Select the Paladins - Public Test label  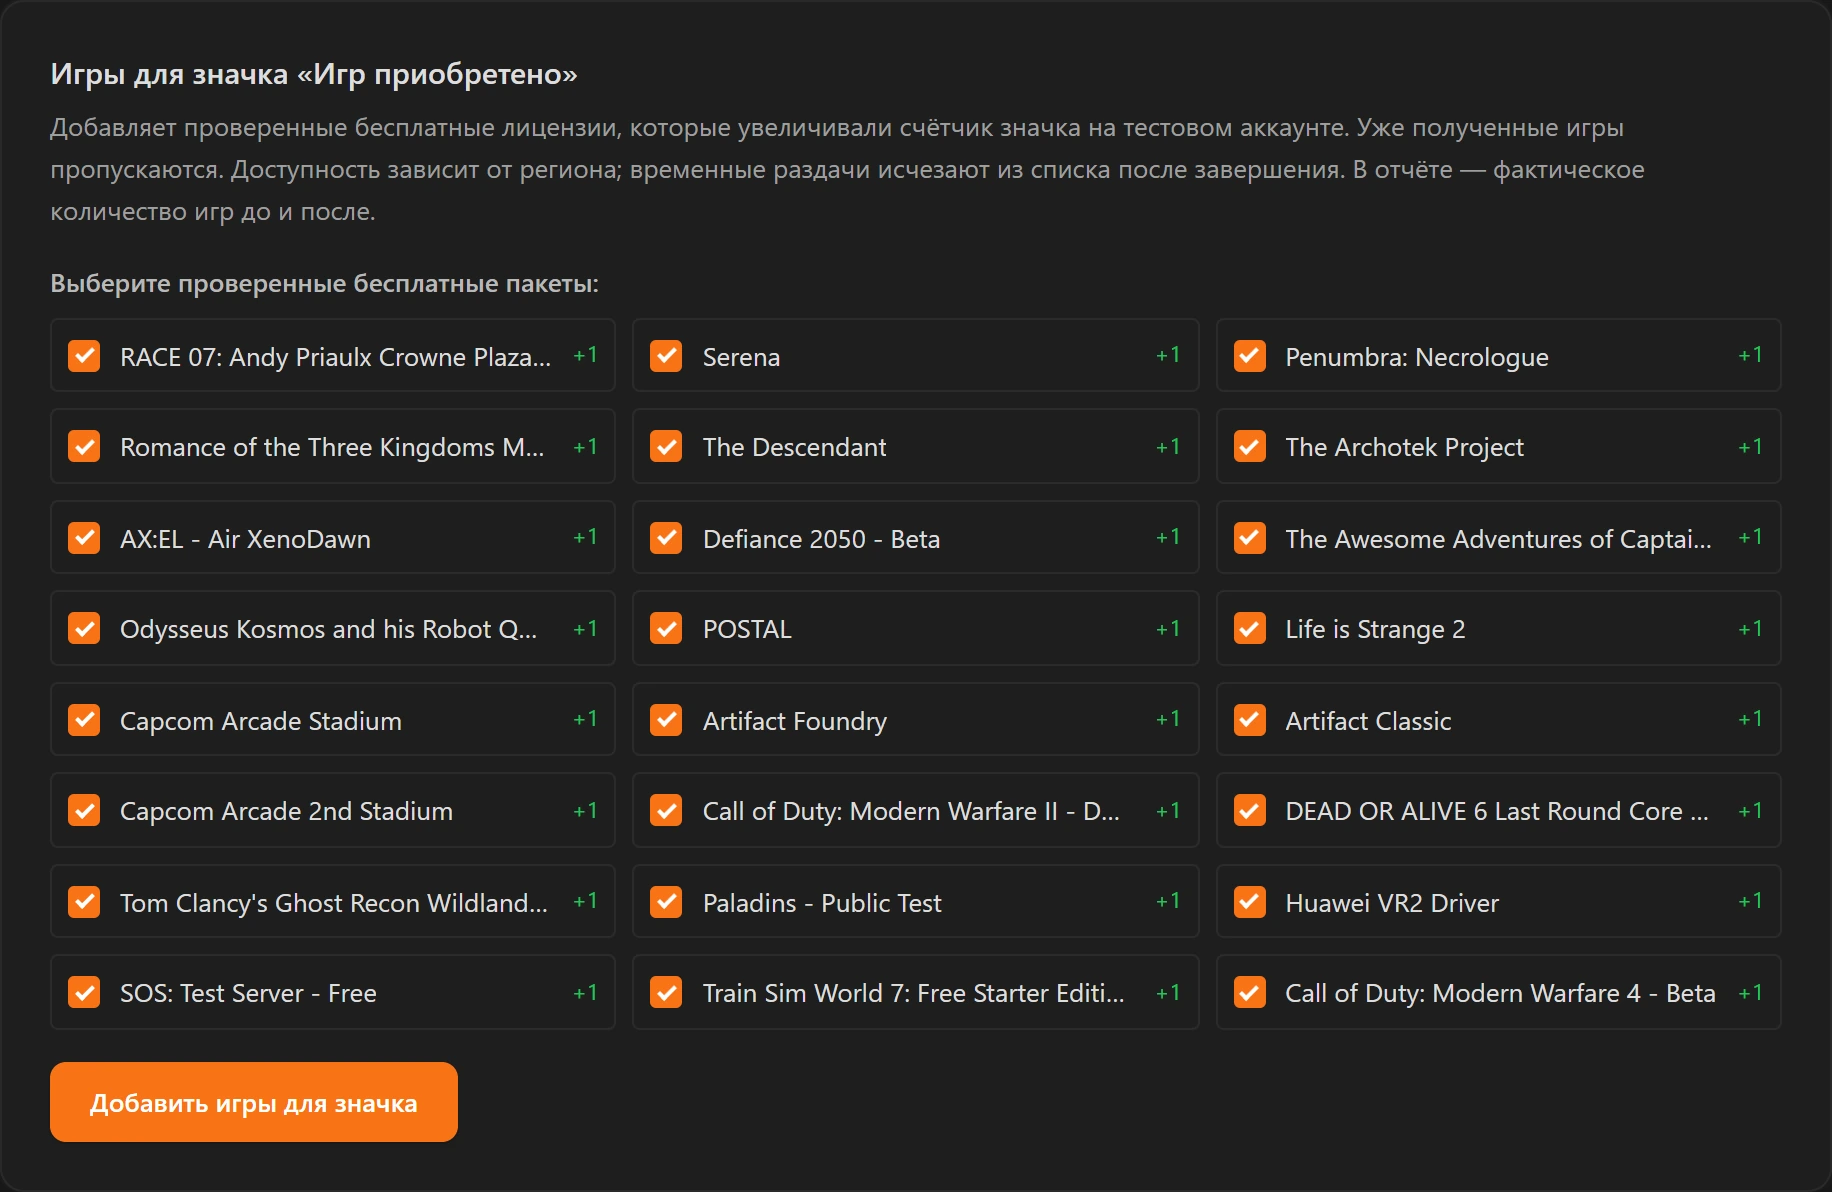[822, 903]
